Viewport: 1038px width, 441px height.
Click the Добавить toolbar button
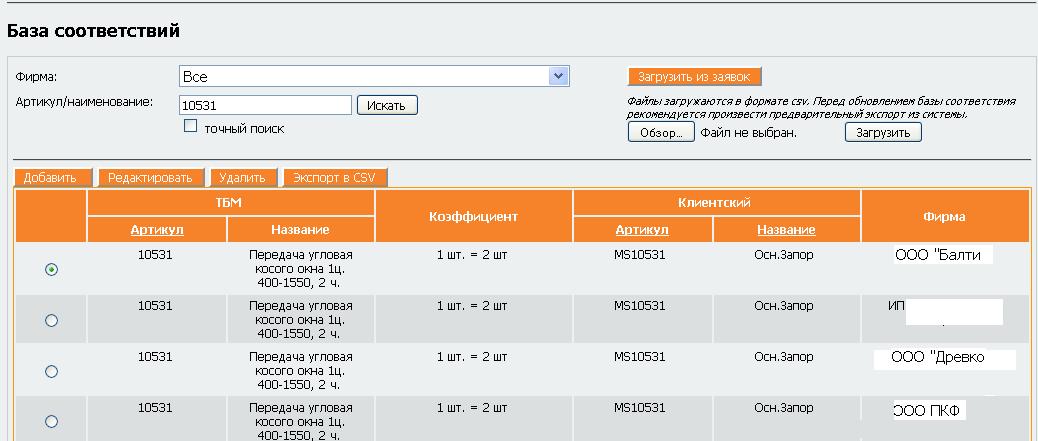pos(51,178)
